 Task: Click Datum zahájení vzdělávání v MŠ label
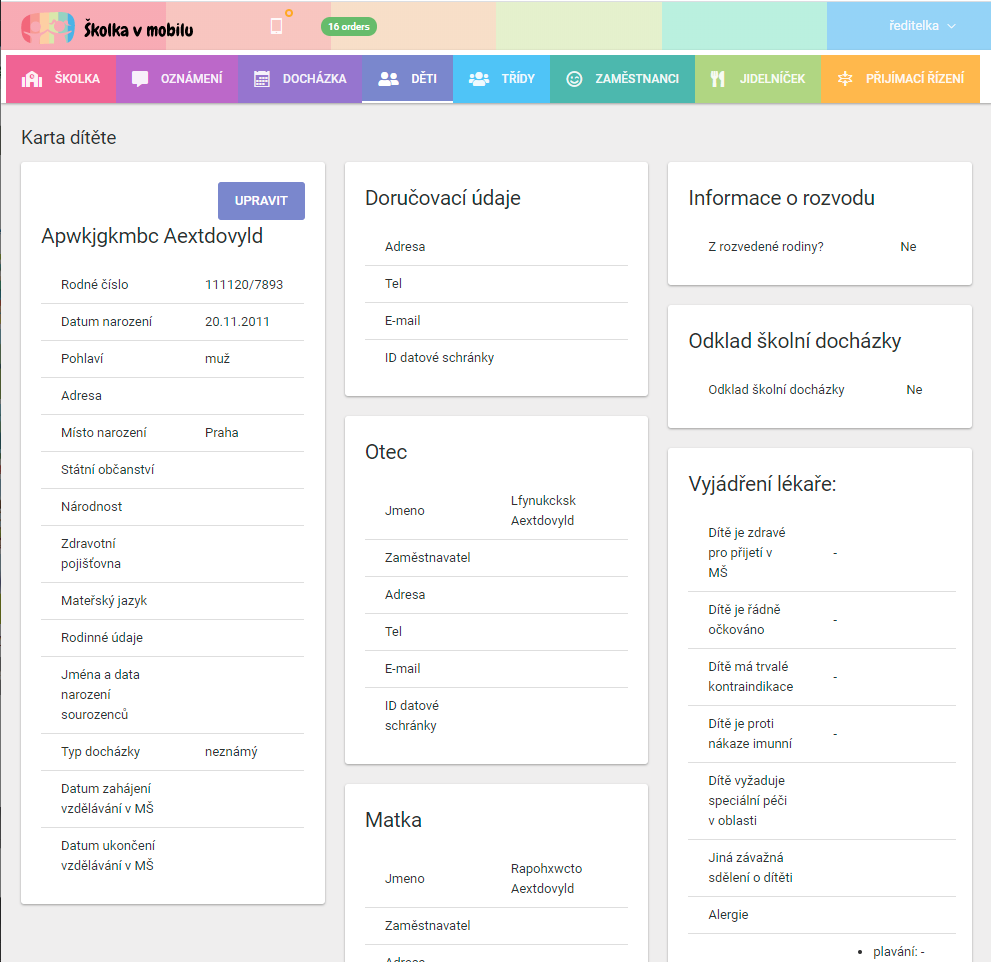pyautogui.click(x=107, y=799)
